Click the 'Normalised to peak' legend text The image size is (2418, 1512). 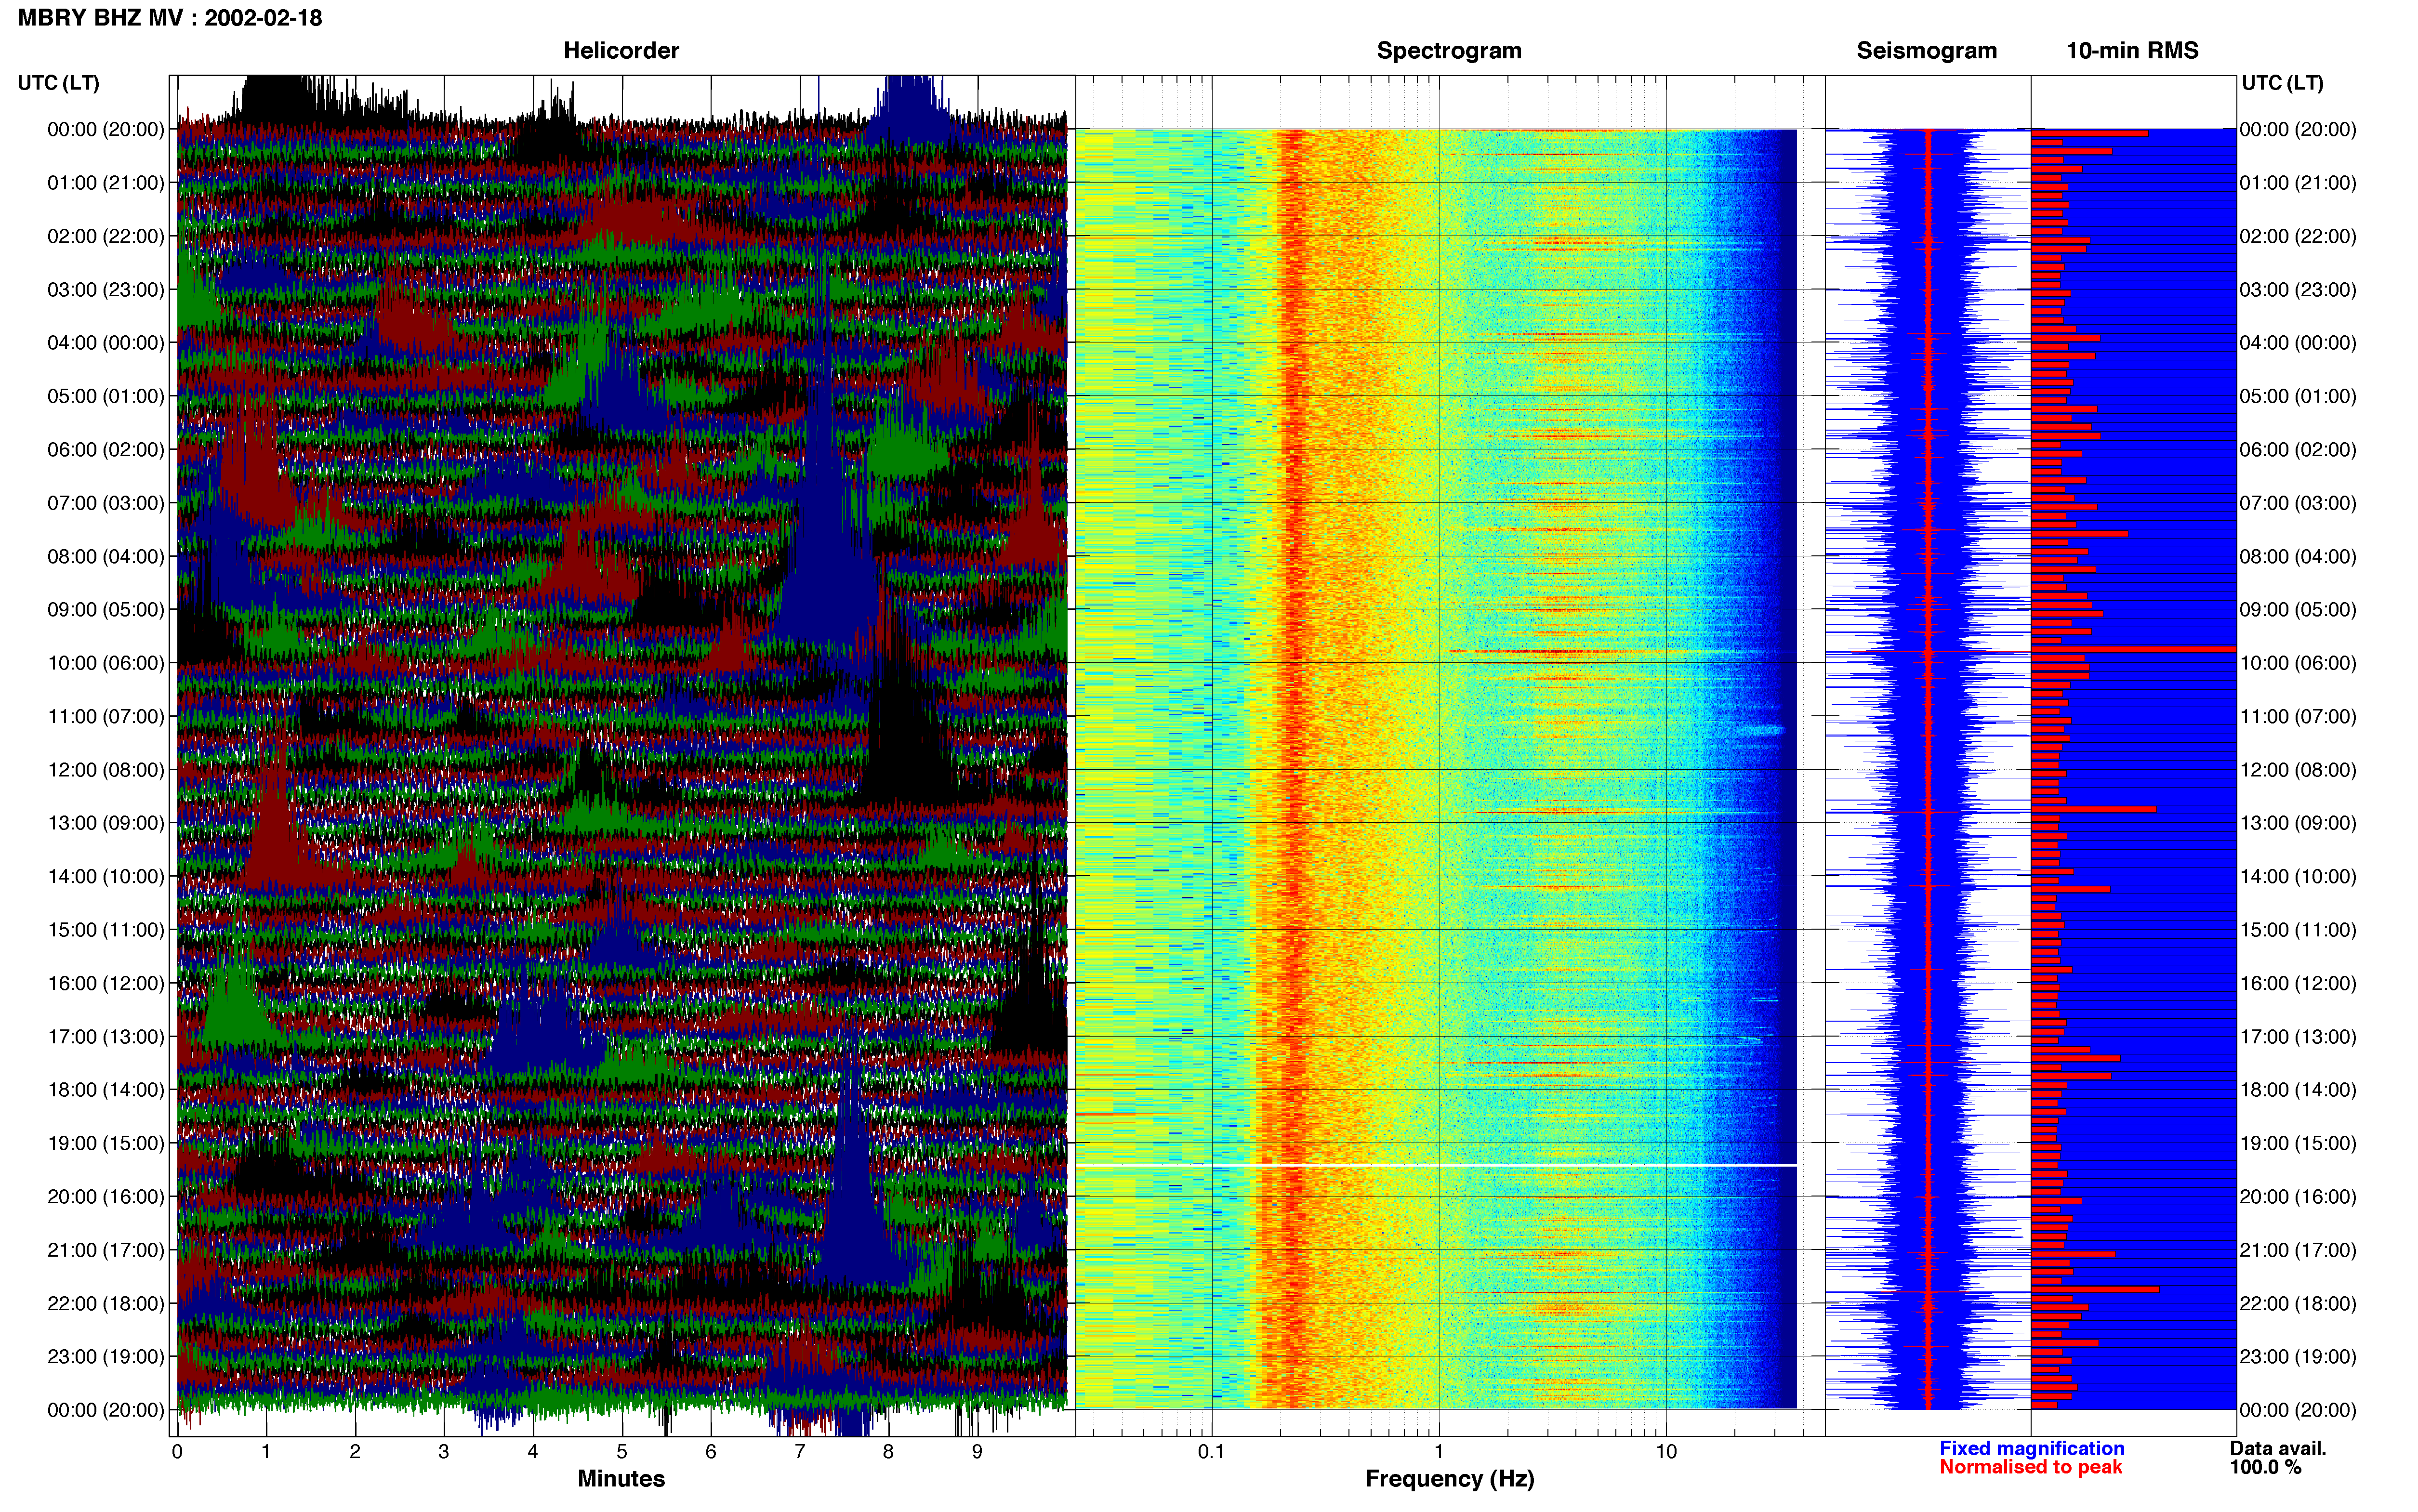pos(2030,1467)
